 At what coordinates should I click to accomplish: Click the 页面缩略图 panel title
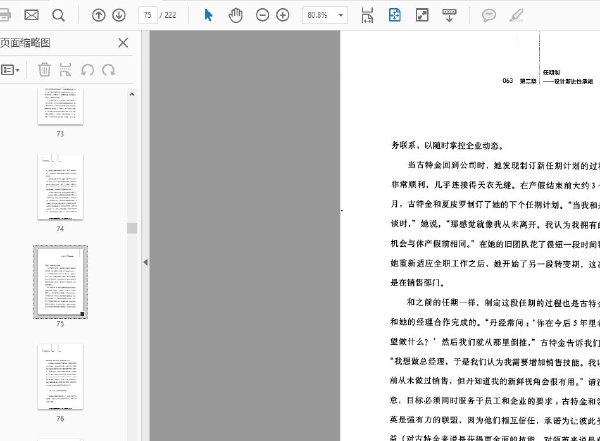(x=25, y=42)
